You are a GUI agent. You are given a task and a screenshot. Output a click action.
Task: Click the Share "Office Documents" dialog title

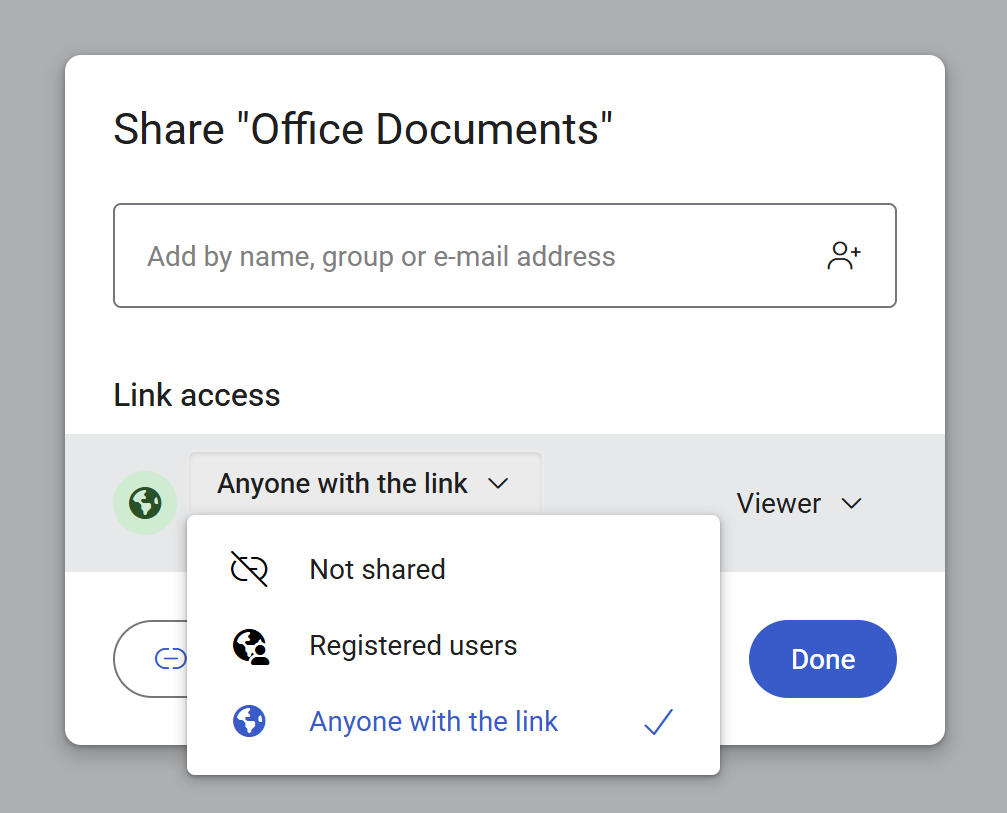[x=363, y=130]
